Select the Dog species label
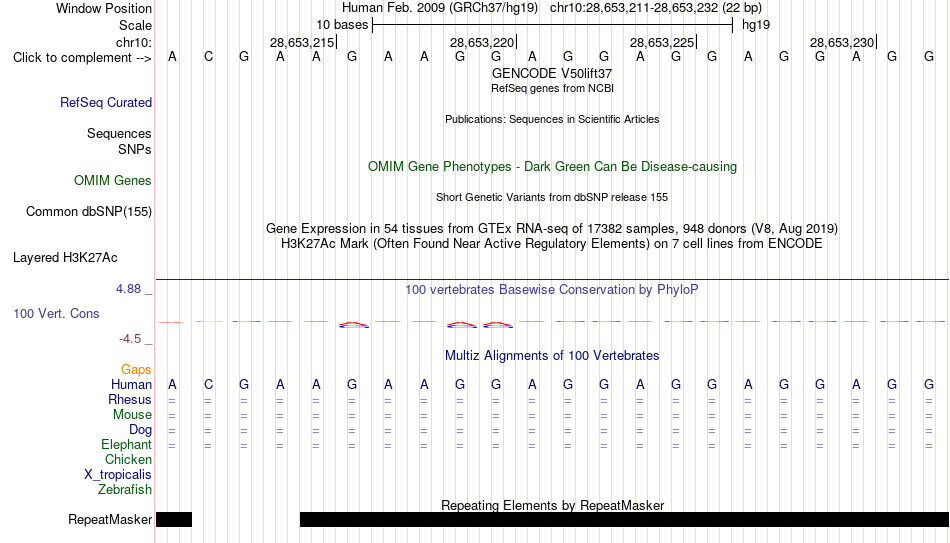The image size is (950, 543). [141, 430]
